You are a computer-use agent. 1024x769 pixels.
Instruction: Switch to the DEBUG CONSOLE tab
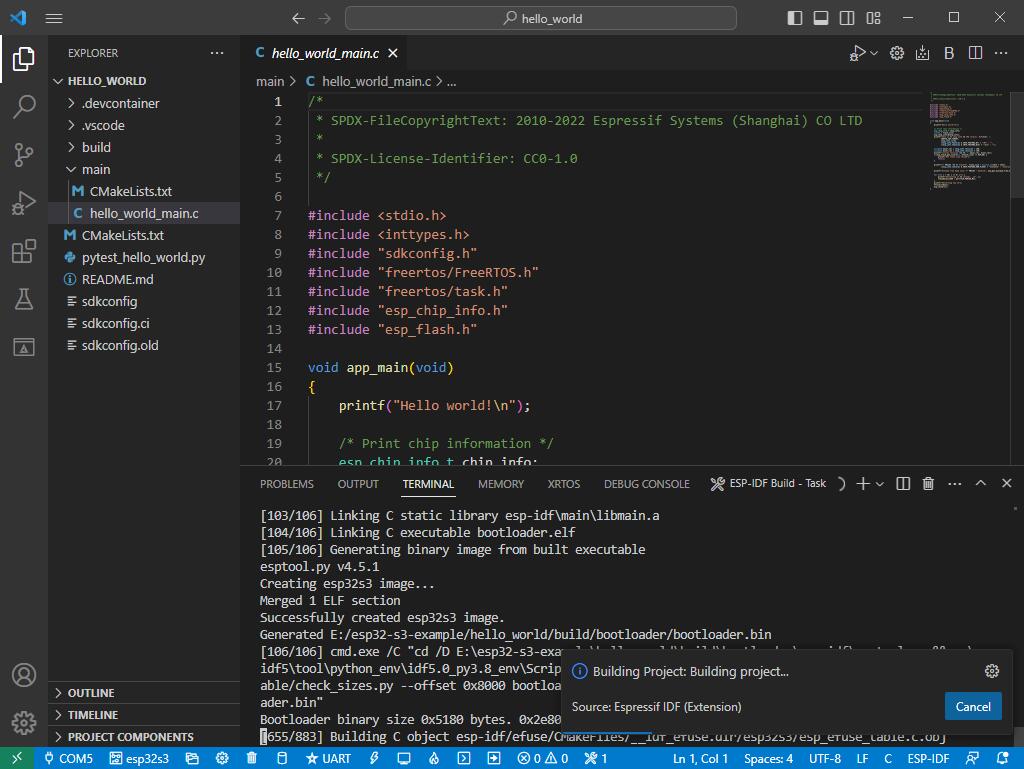tap(646, 484)
